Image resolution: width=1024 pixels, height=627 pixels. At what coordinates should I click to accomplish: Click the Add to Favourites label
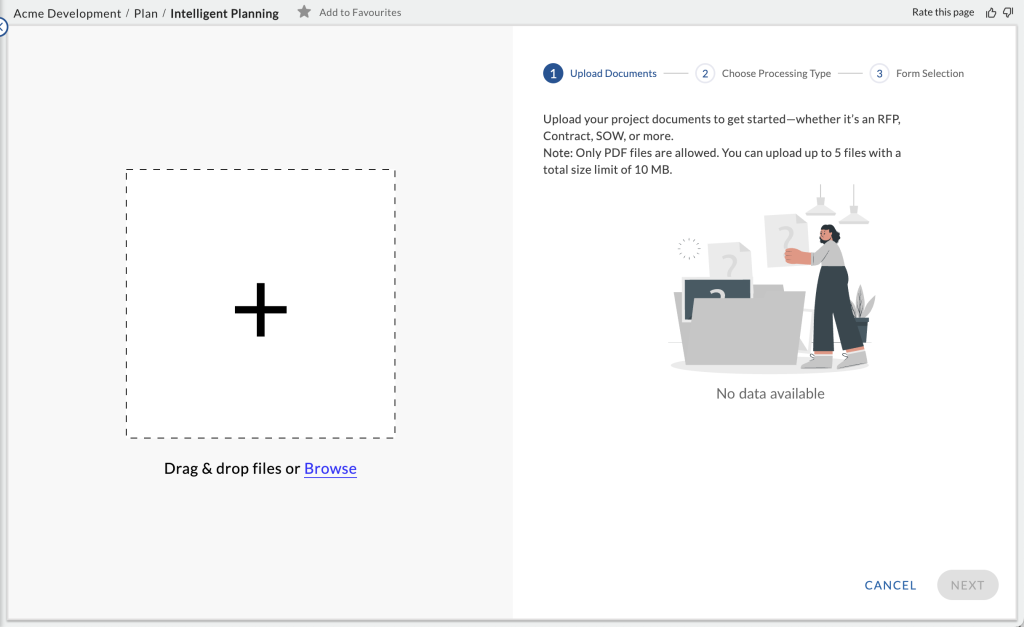(360, 12)
